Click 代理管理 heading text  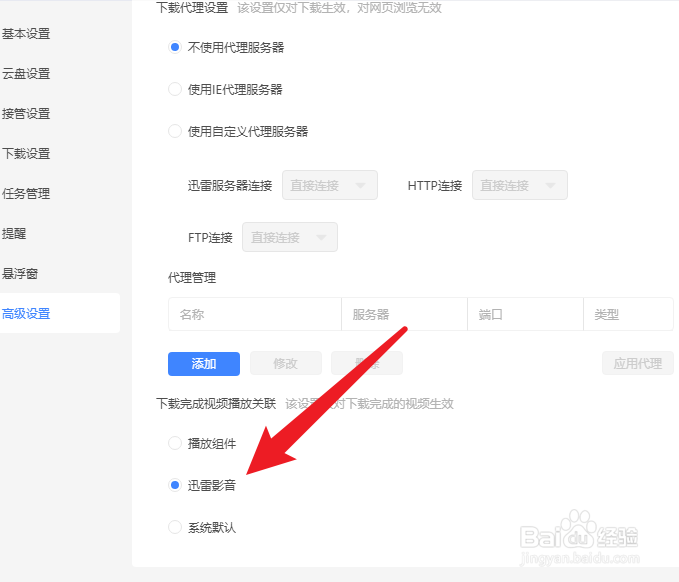[x=192, y=278]
